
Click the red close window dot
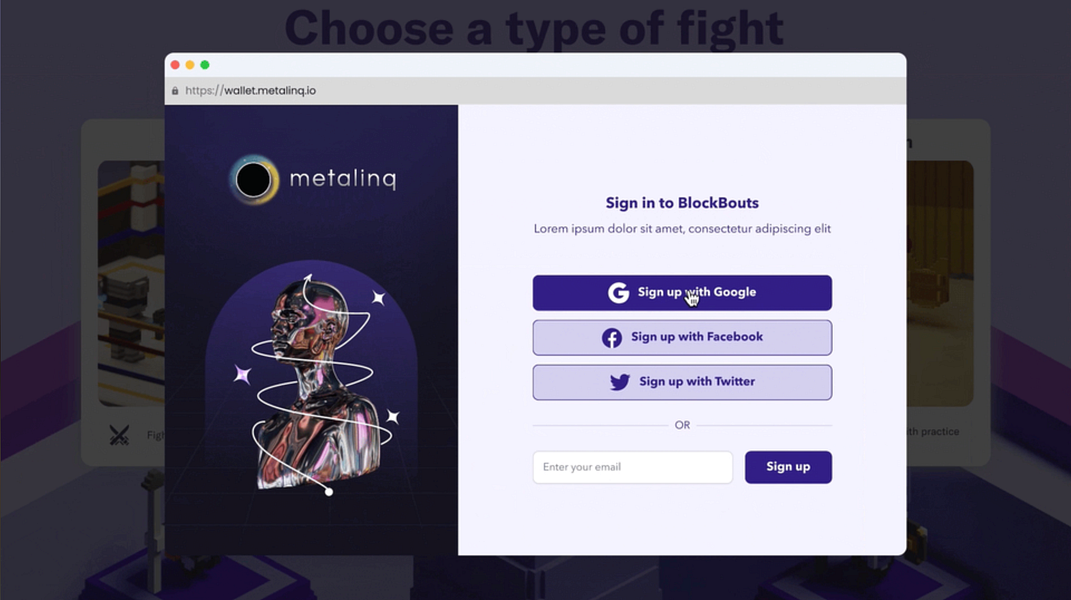tap(175, 65)
